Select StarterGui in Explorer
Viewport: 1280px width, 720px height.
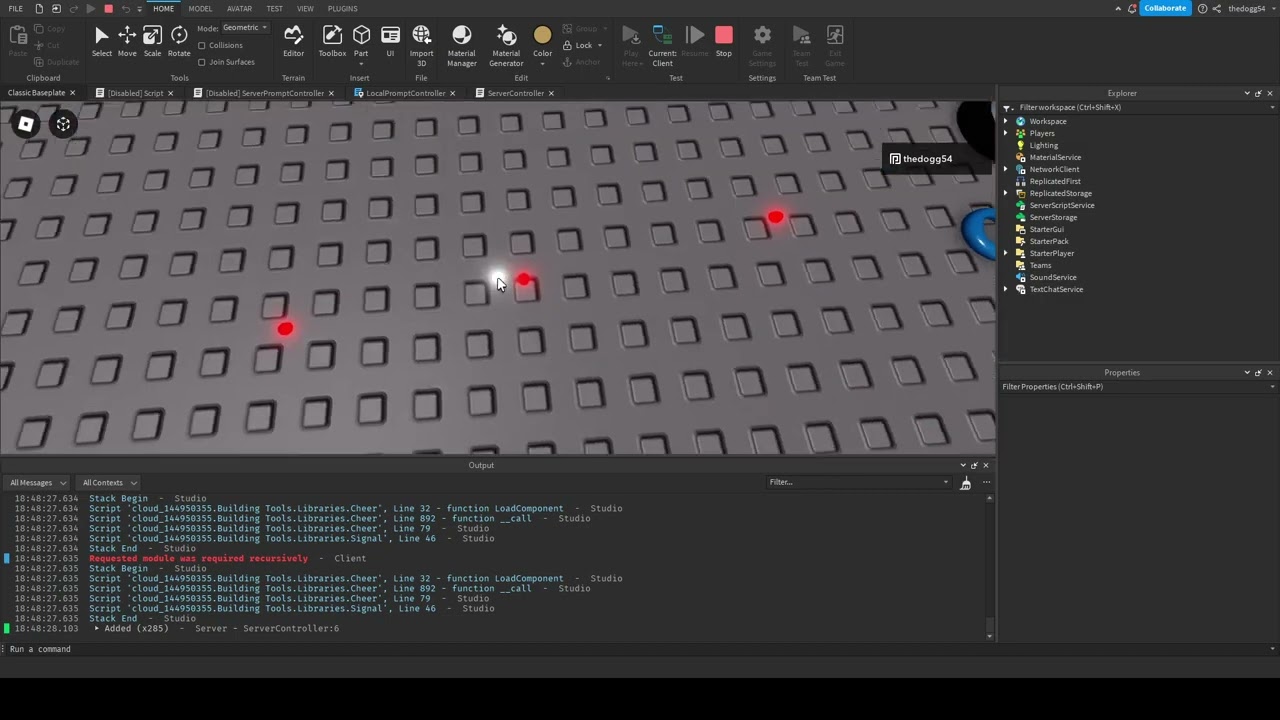pos(1046,230)
